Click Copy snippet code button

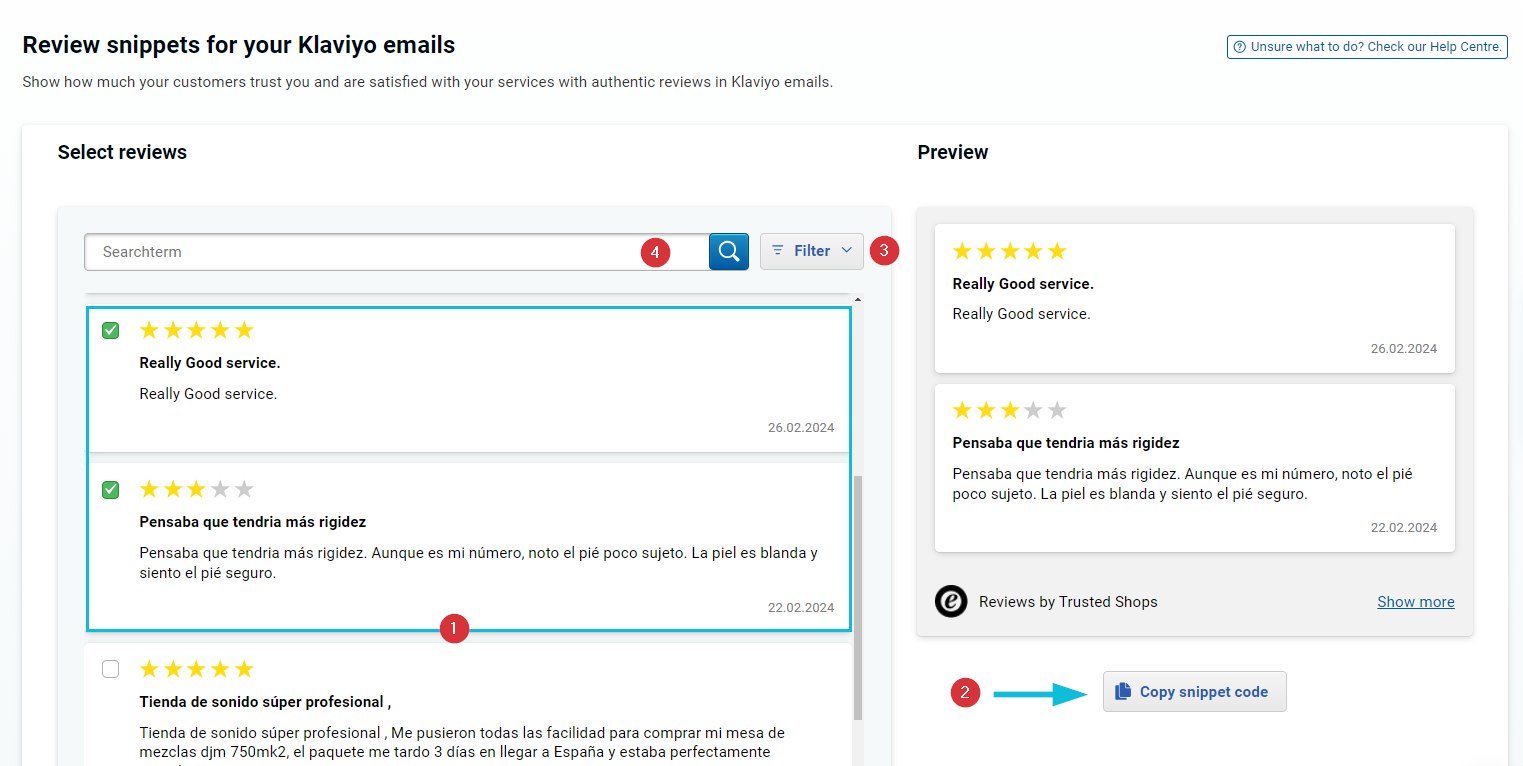click(1195, 692)
